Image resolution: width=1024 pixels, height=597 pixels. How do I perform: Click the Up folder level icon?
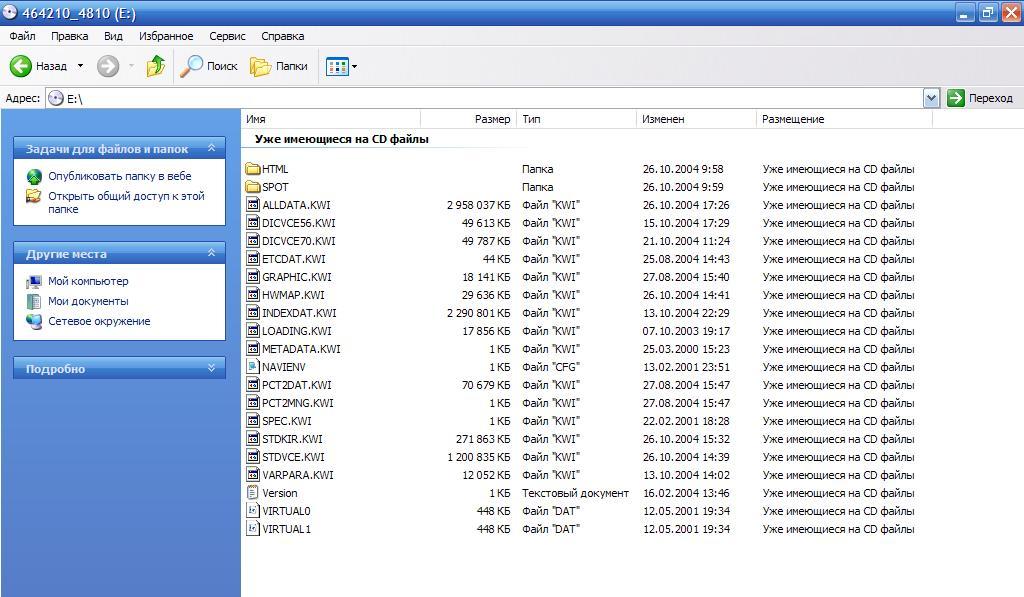[x=155, y=66]
